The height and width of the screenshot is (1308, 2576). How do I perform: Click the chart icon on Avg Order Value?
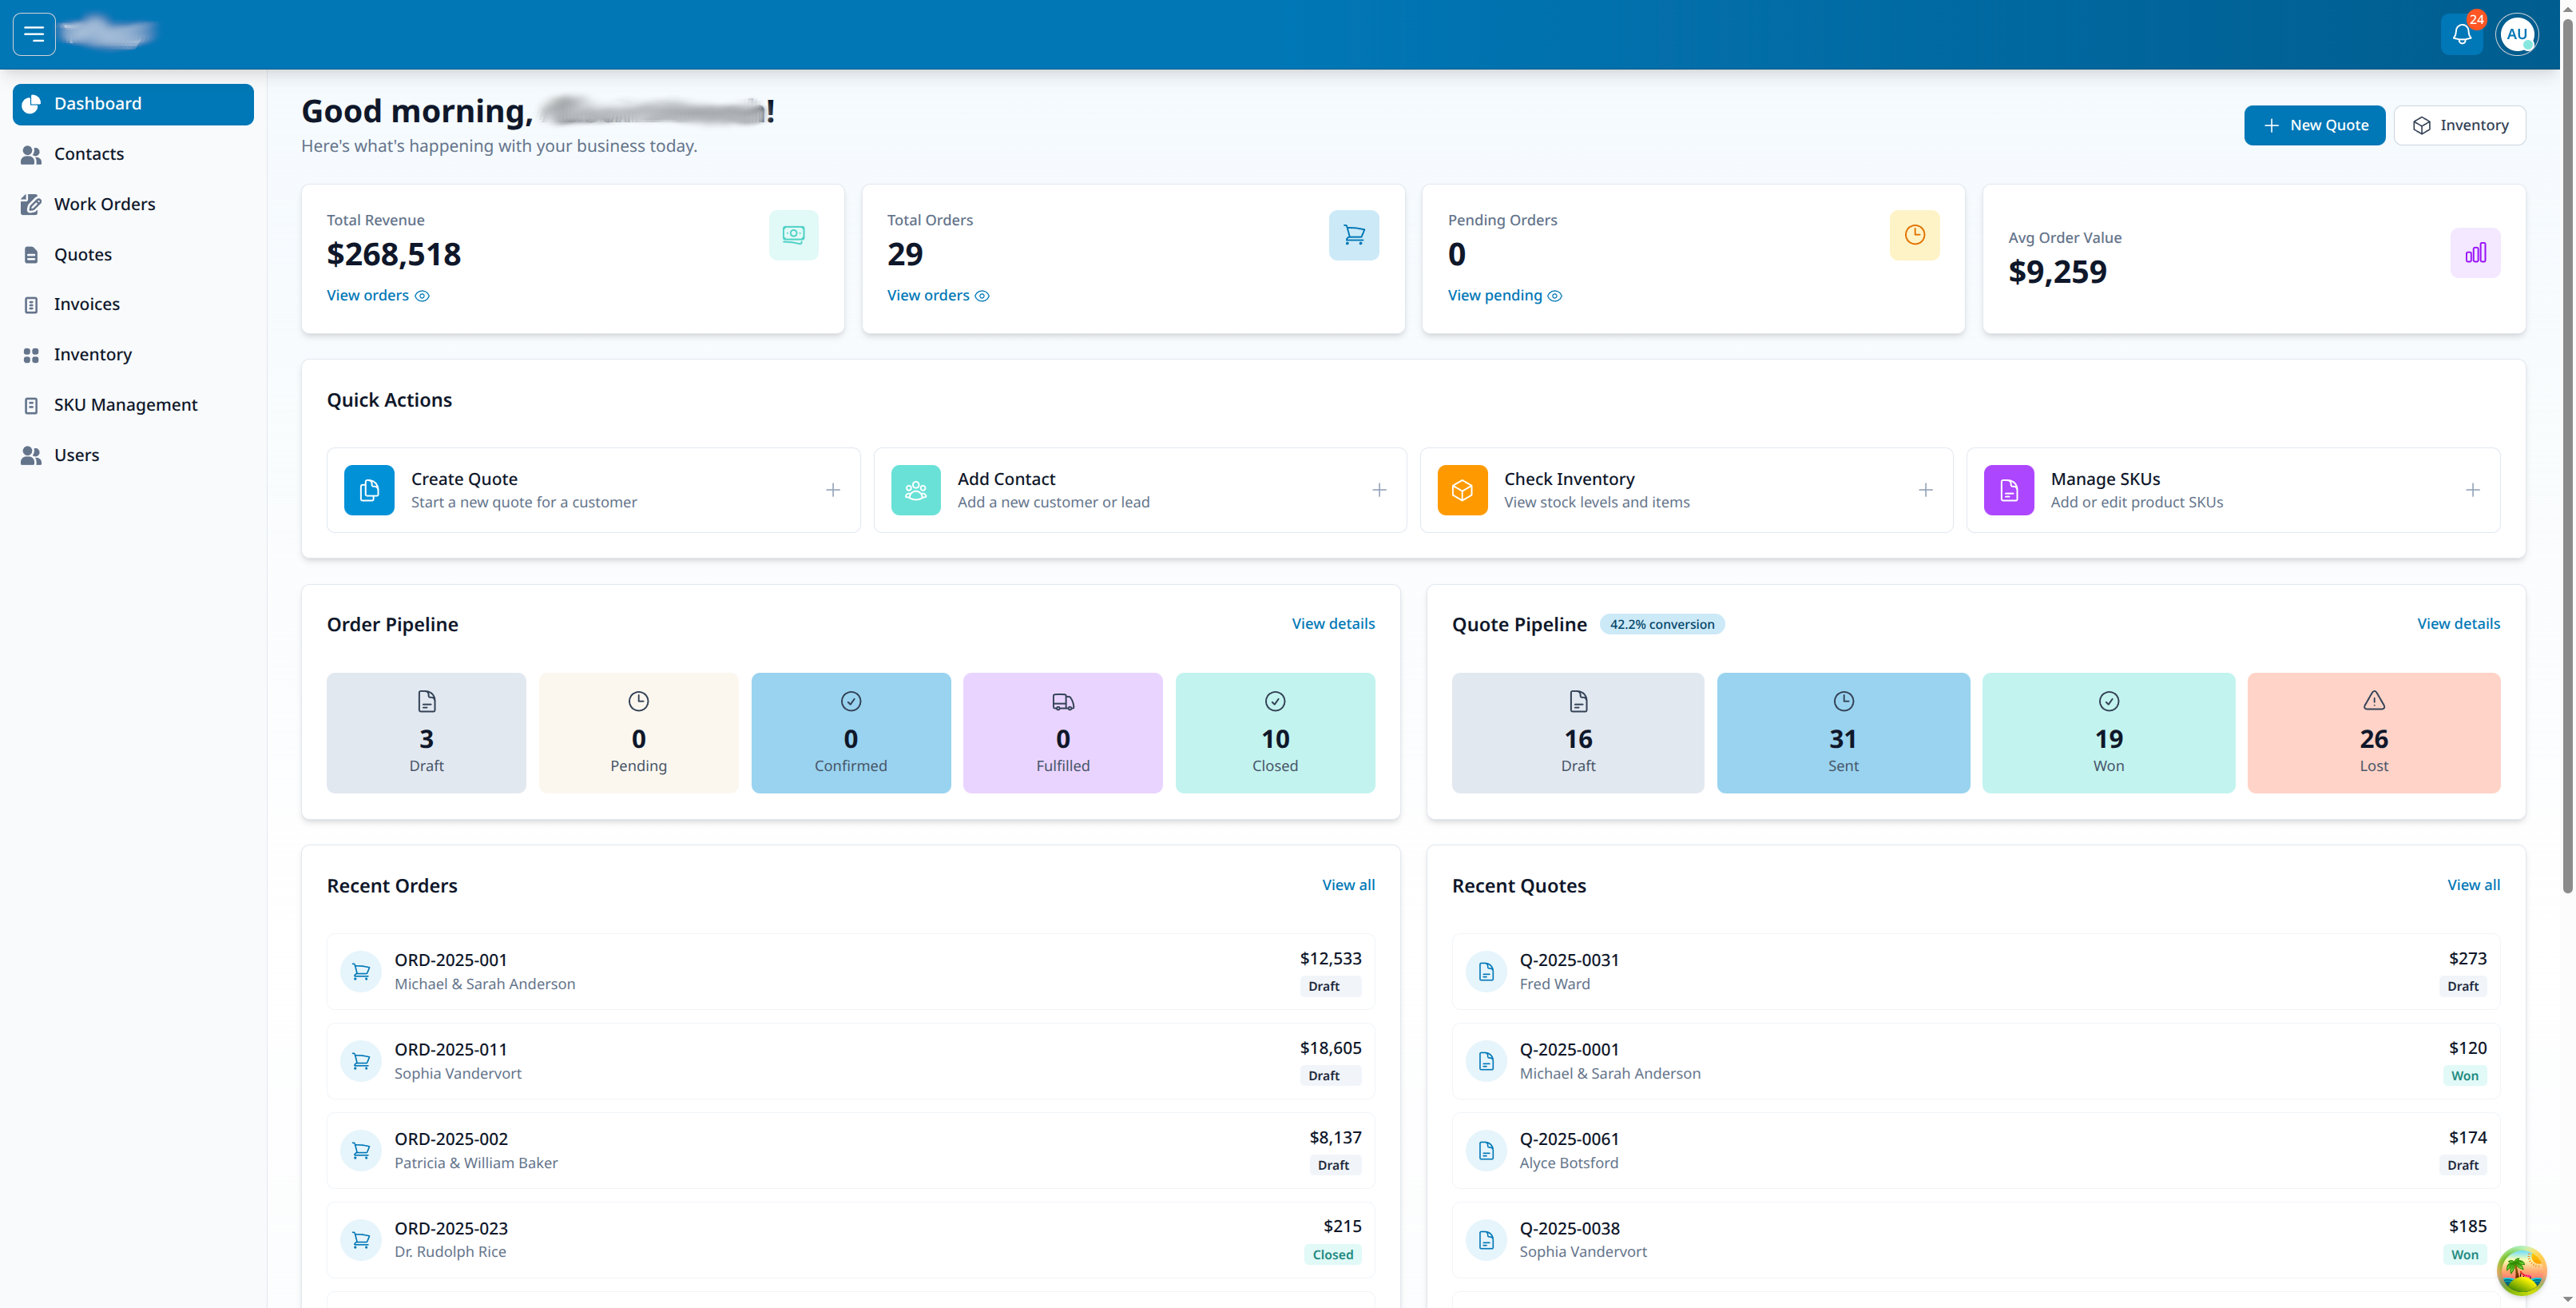click(2475, 252)
